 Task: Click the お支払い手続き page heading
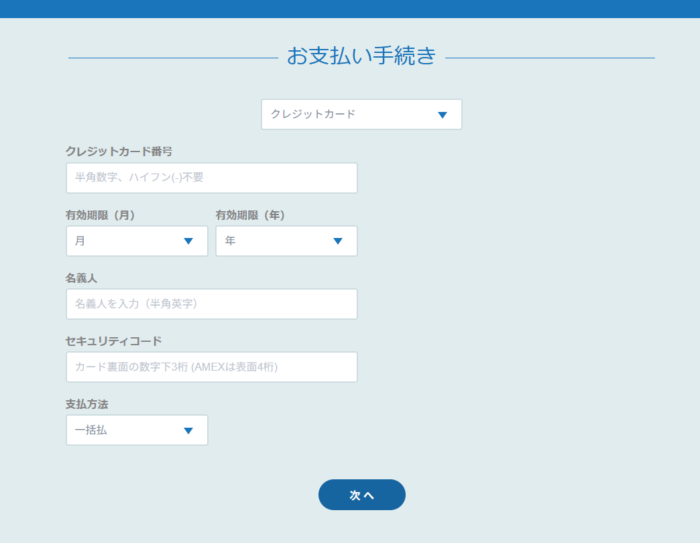(x=361, y=56)
